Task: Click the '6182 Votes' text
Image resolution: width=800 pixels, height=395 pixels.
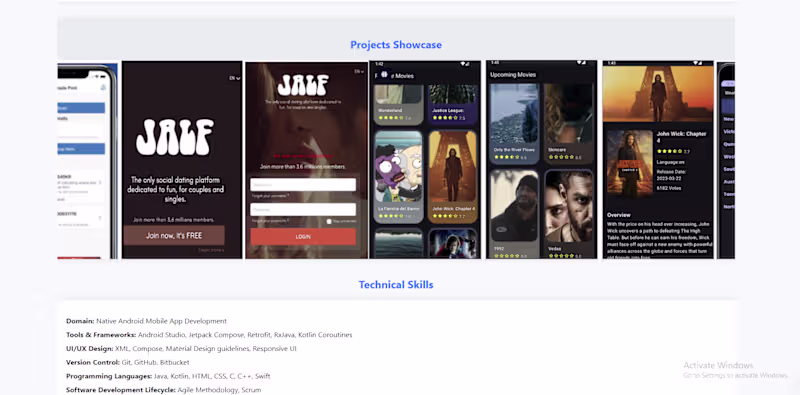Action: tap(669, 188)
